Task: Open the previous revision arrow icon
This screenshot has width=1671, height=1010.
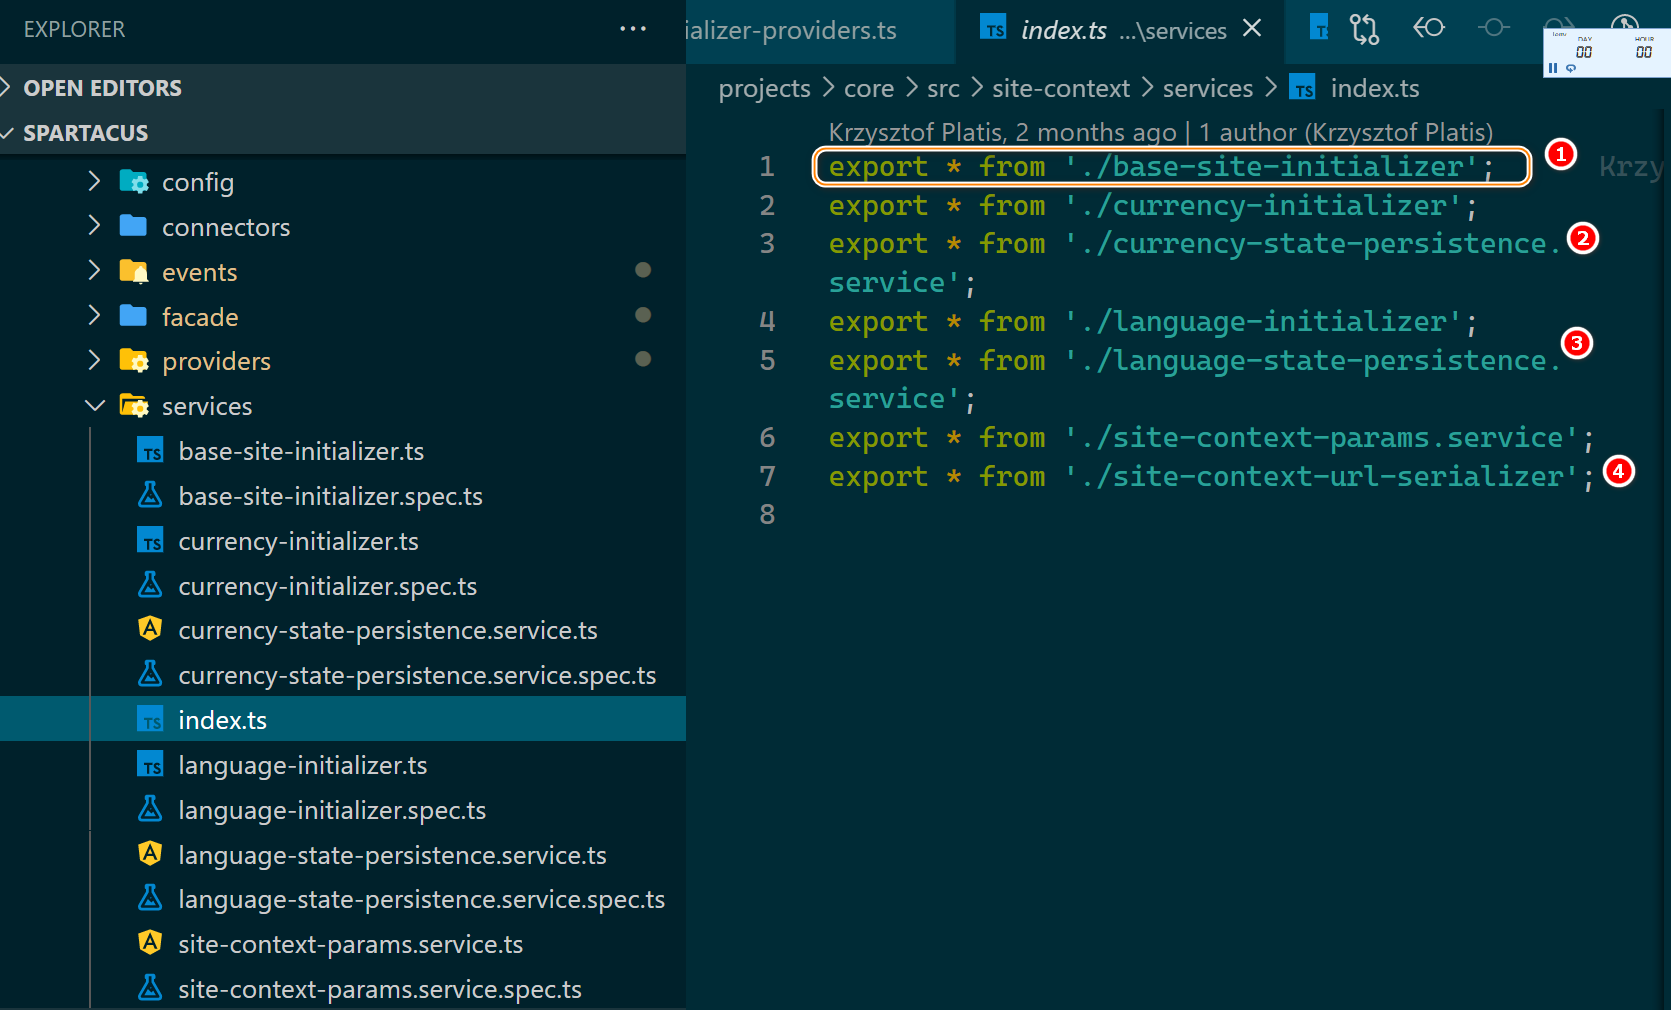Action: 1429,28
